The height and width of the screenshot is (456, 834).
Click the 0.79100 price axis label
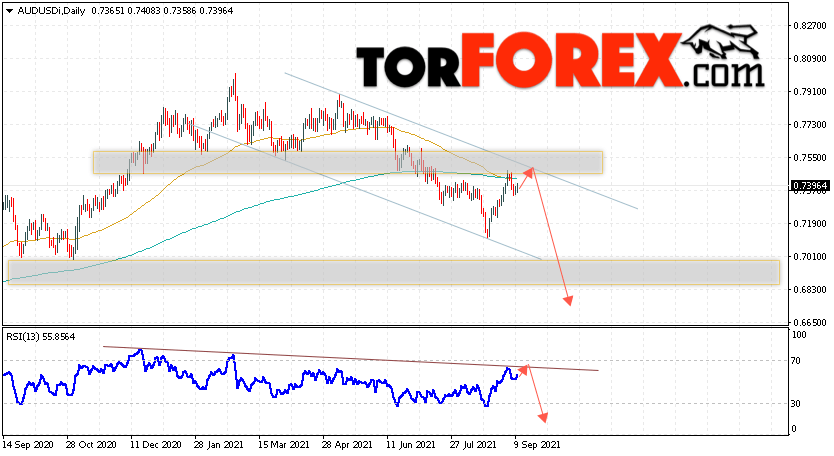coord(810,92)
